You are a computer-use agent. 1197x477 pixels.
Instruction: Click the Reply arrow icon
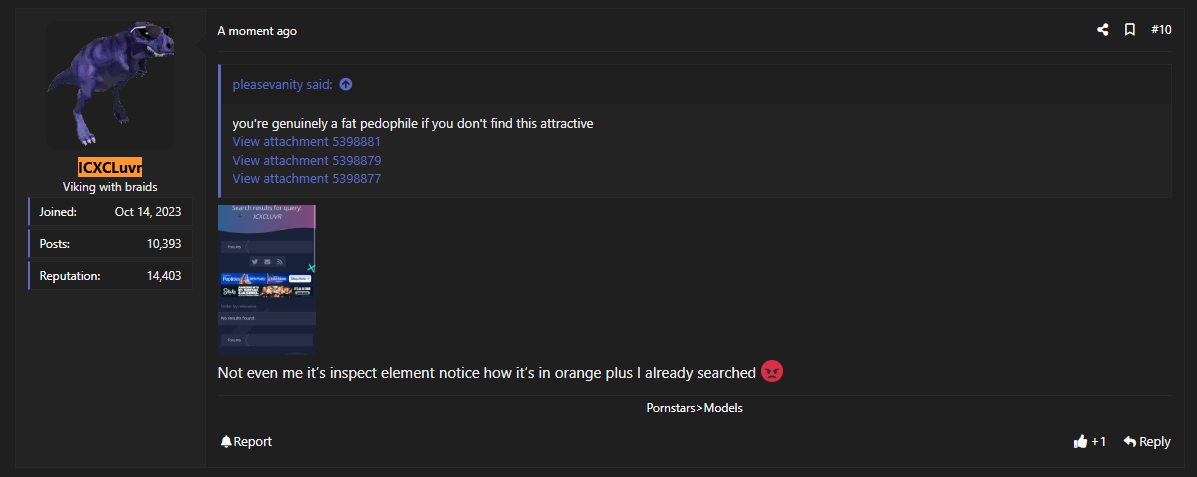pos(1130,441)
